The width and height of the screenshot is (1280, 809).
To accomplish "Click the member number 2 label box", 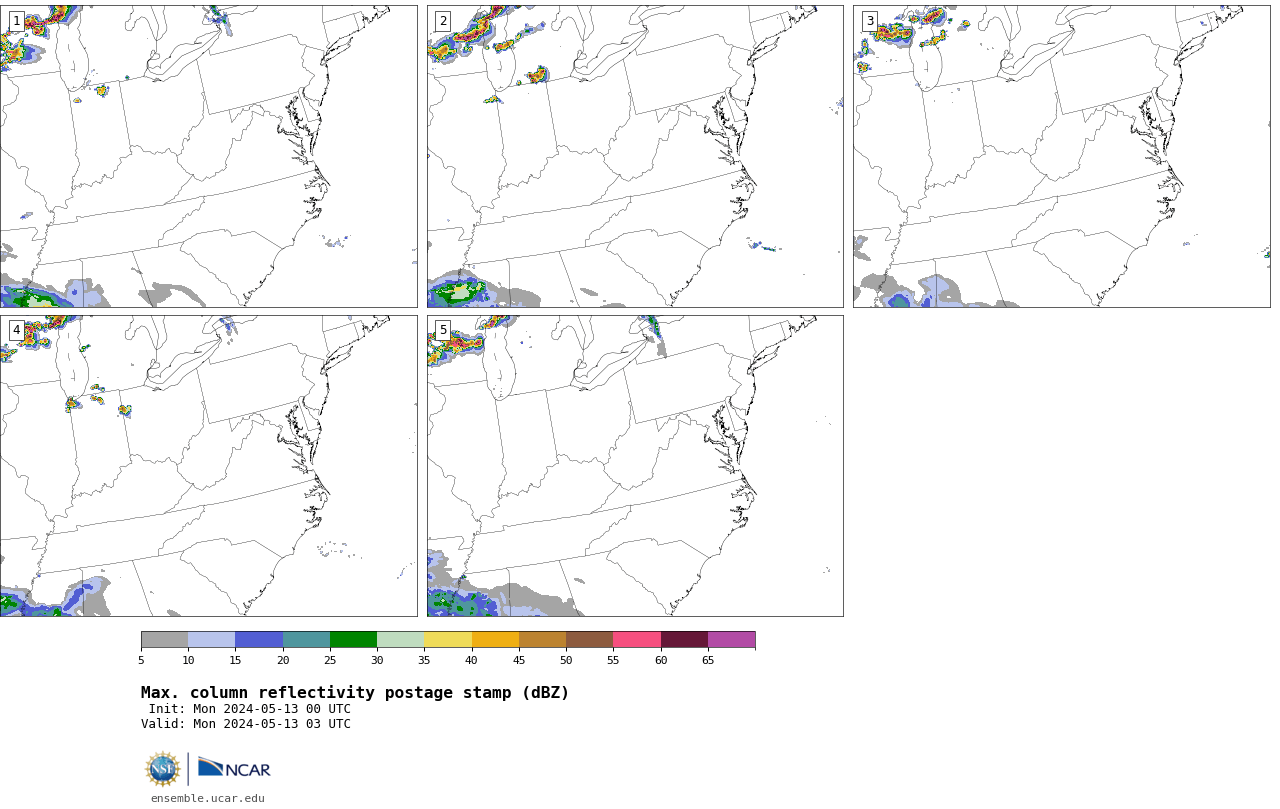I will click(443, 21).
